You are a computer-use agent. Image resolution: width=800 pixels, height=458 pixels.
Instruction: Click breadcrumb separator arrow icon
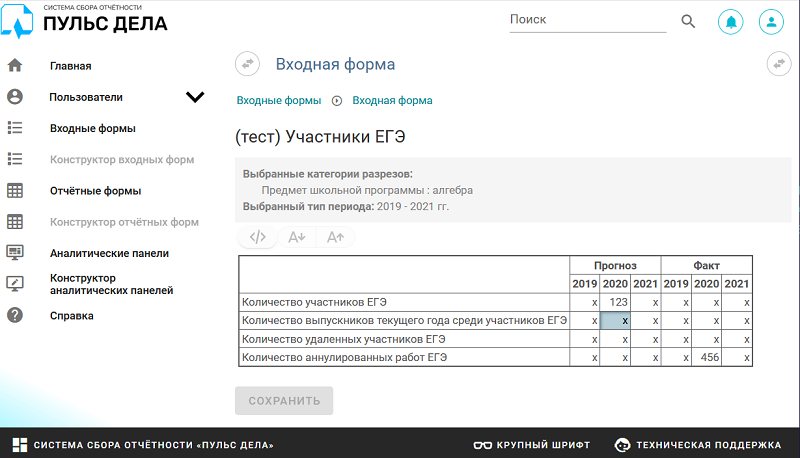337,100
